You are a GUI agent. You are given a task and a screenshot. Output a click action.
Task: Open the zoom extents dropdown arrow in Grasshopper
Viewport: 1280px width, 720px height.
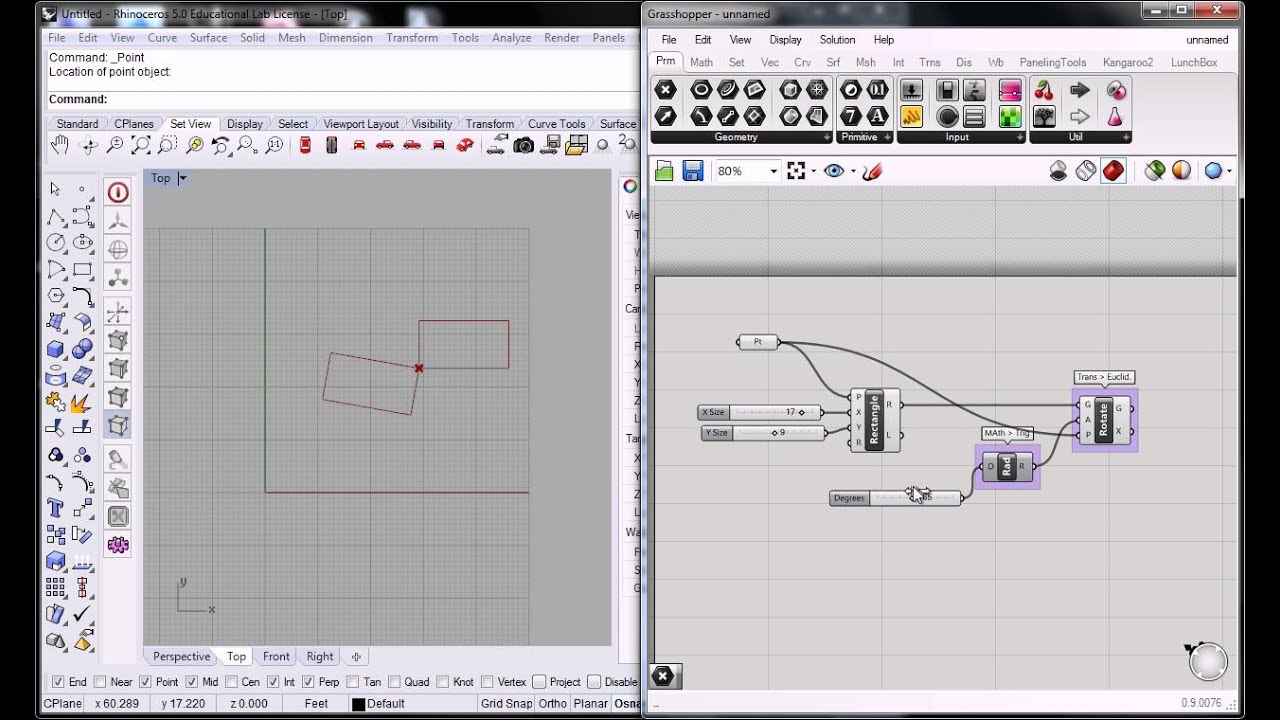tap(815, 171)
